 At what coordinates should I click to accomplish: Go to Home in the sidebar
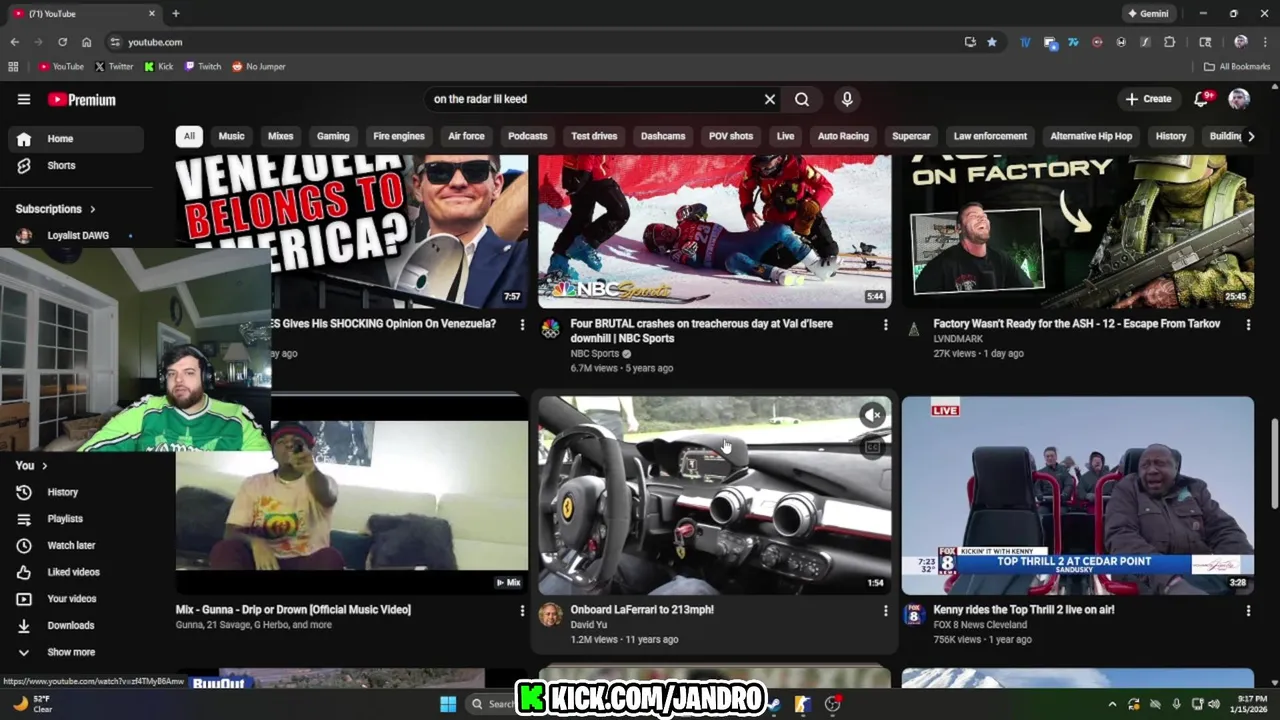(76, 139)
